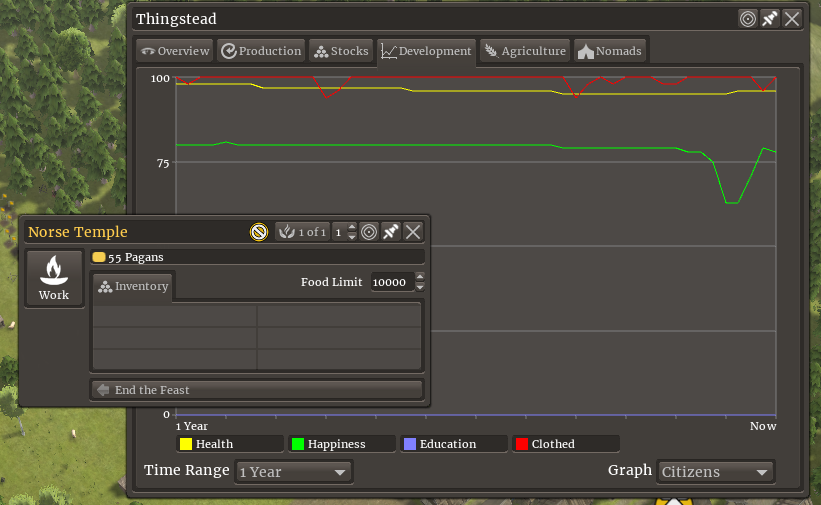Image resolution: width=821 pixels, height=505 pixels.
Task: Open the Stocks tab
Action: 341,51
